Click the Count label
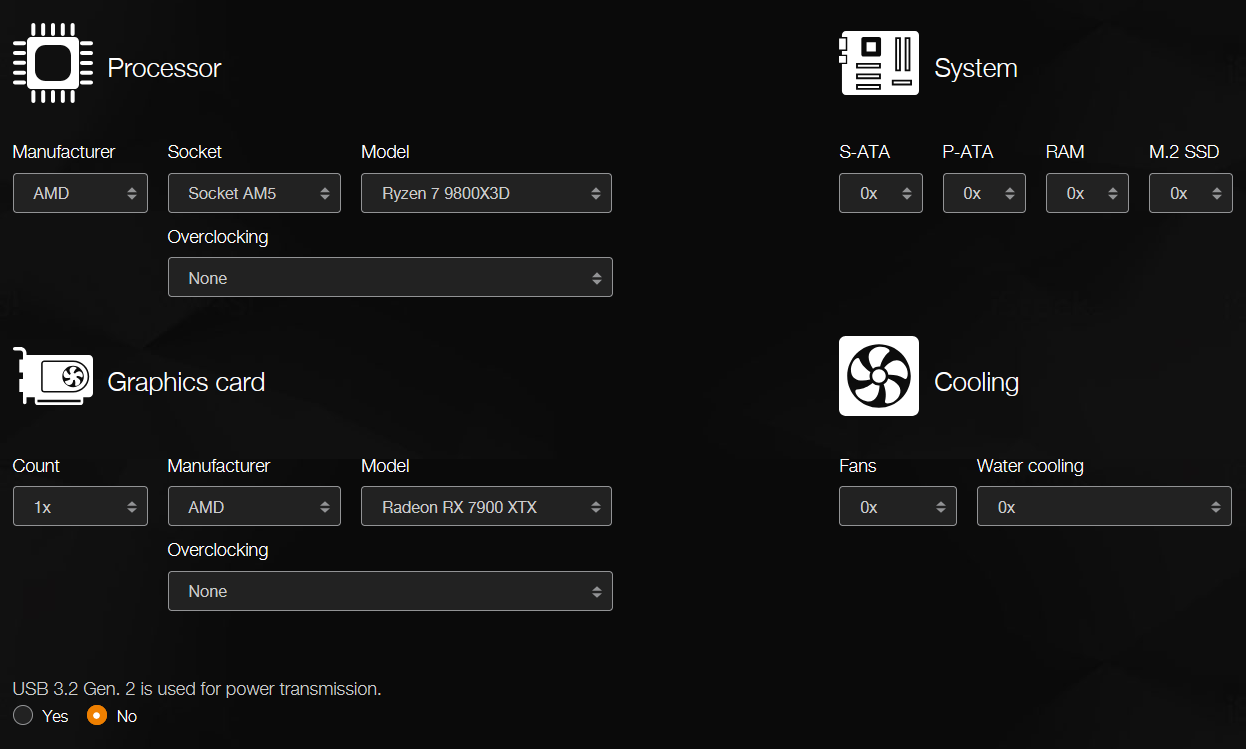 coord(36,466)
